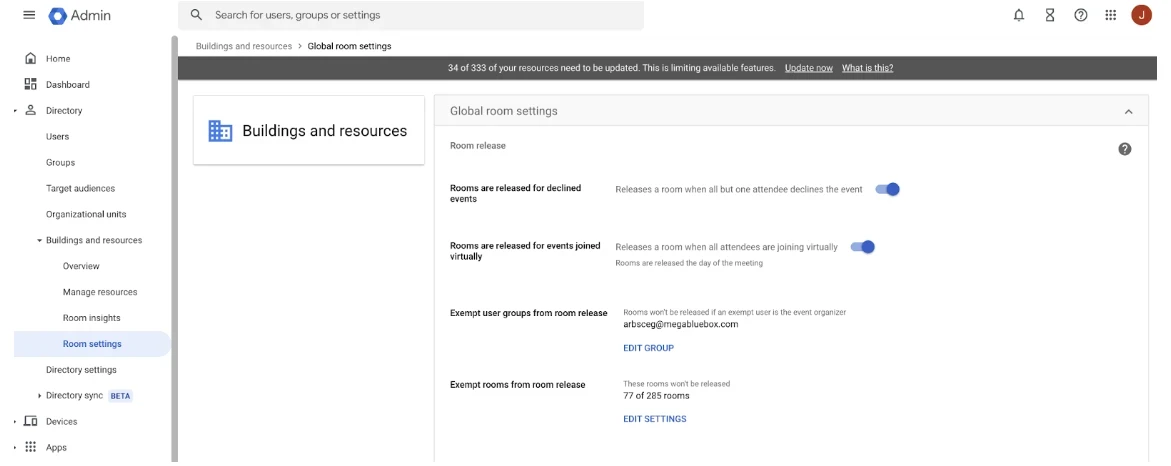Open the main hamburger menu
The width and height of the screenshot is (1171, 466).
tap(29, 15)
